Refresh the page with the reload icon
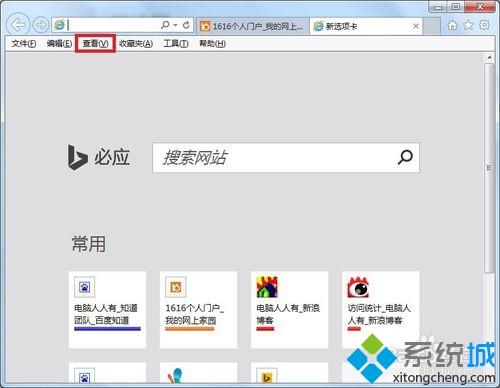This screenshot has width=500, height=388. pyautogui.click(x=186, y=25)
